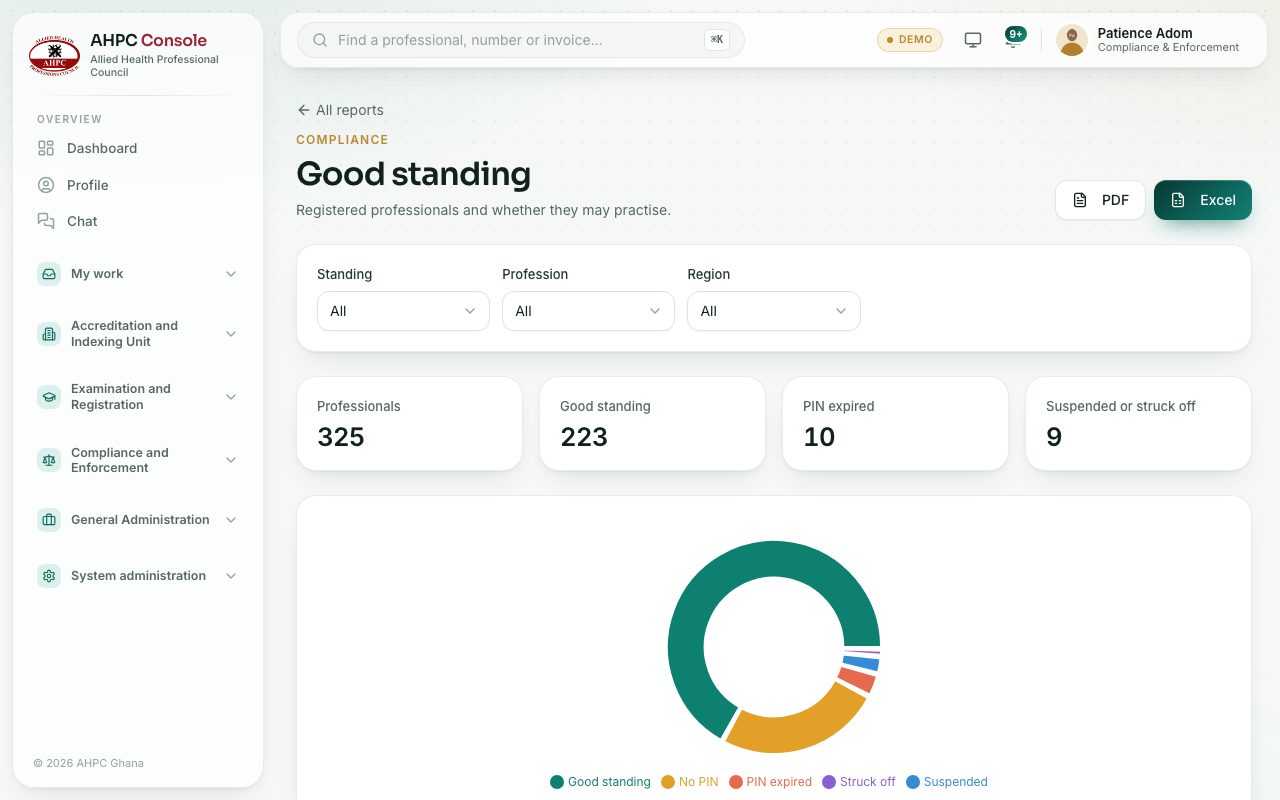1280x800 pixels.
Task: Click the Compliance and Enforcement scales icon
Action: 49,460
